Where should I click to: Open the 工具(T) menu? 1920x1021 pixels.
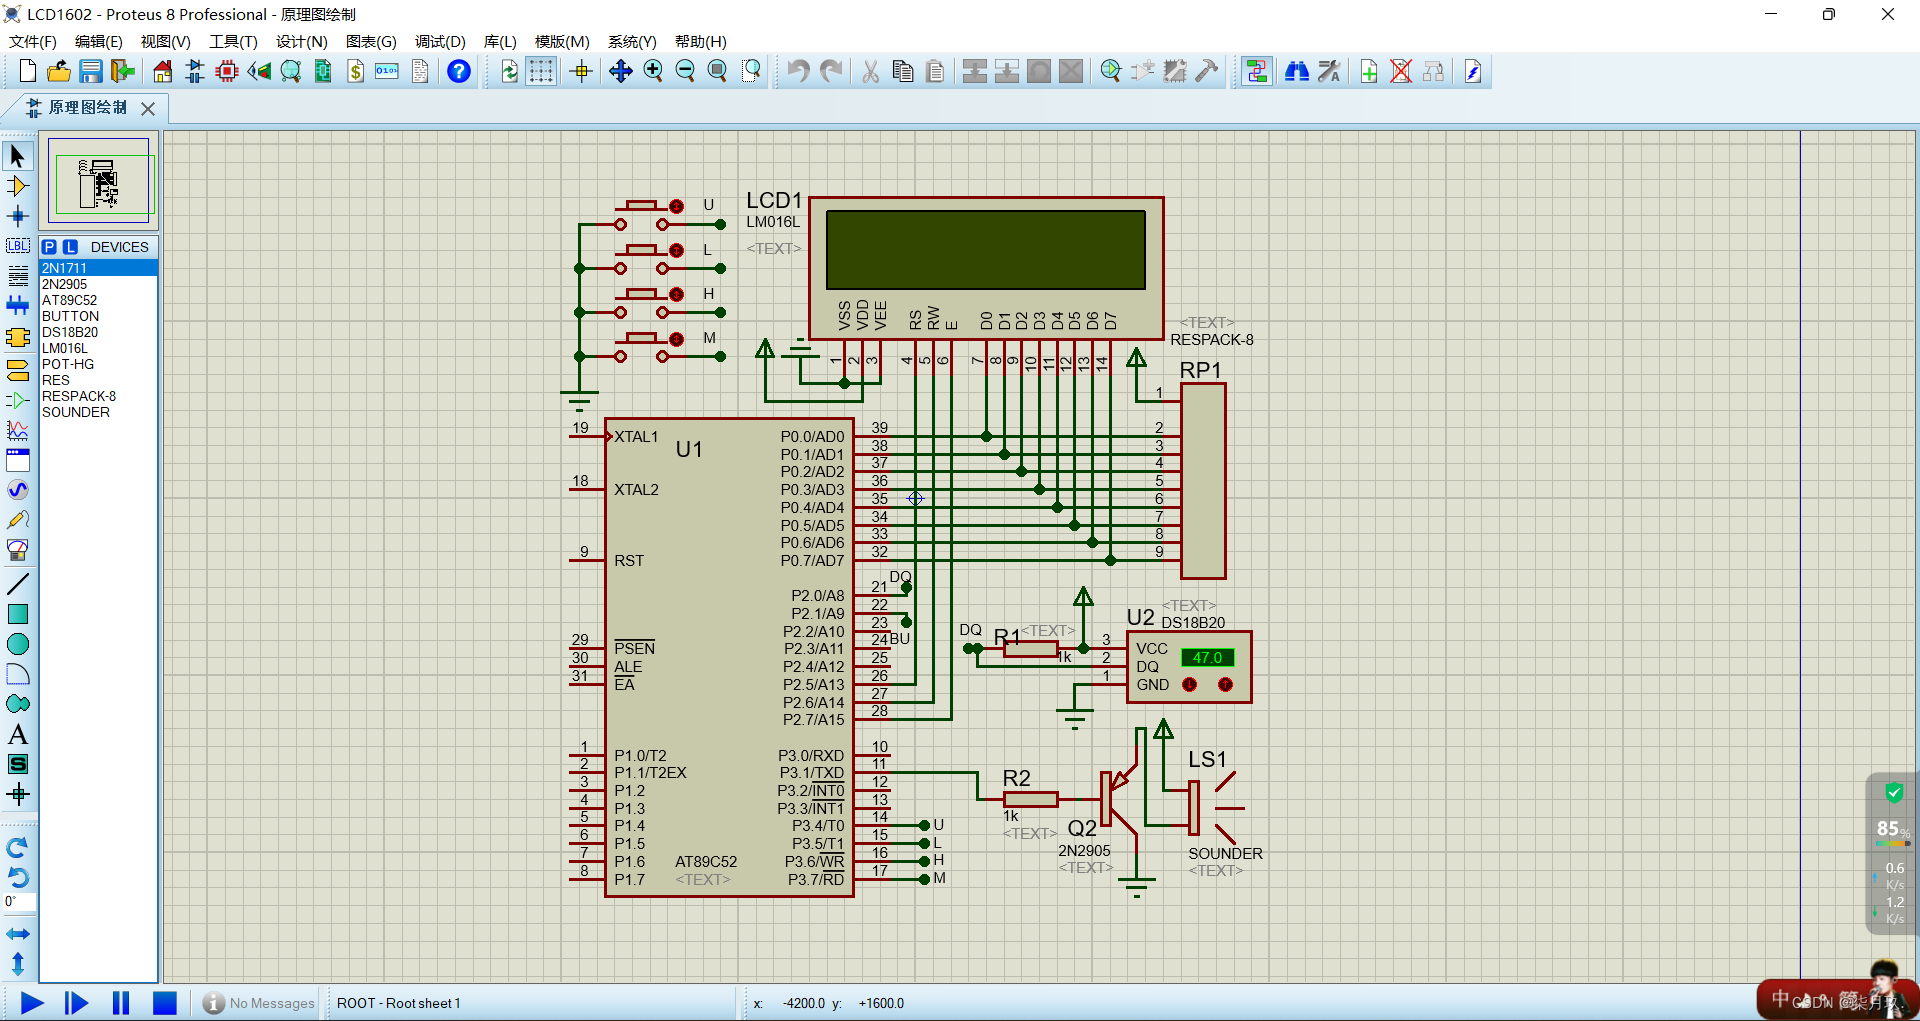pyautogui.click(x=233, y=41)
